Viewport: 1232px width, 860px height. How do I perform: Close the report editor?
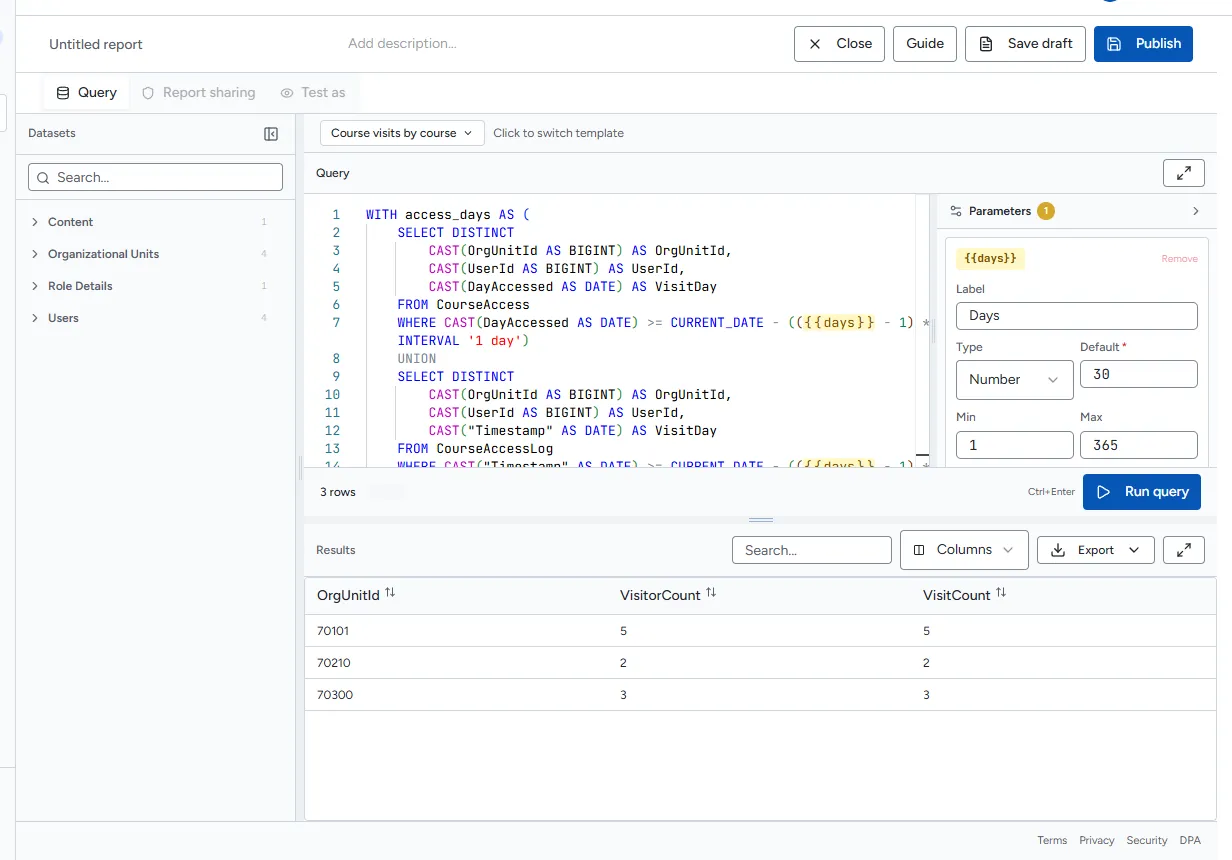tap(839, 44)
